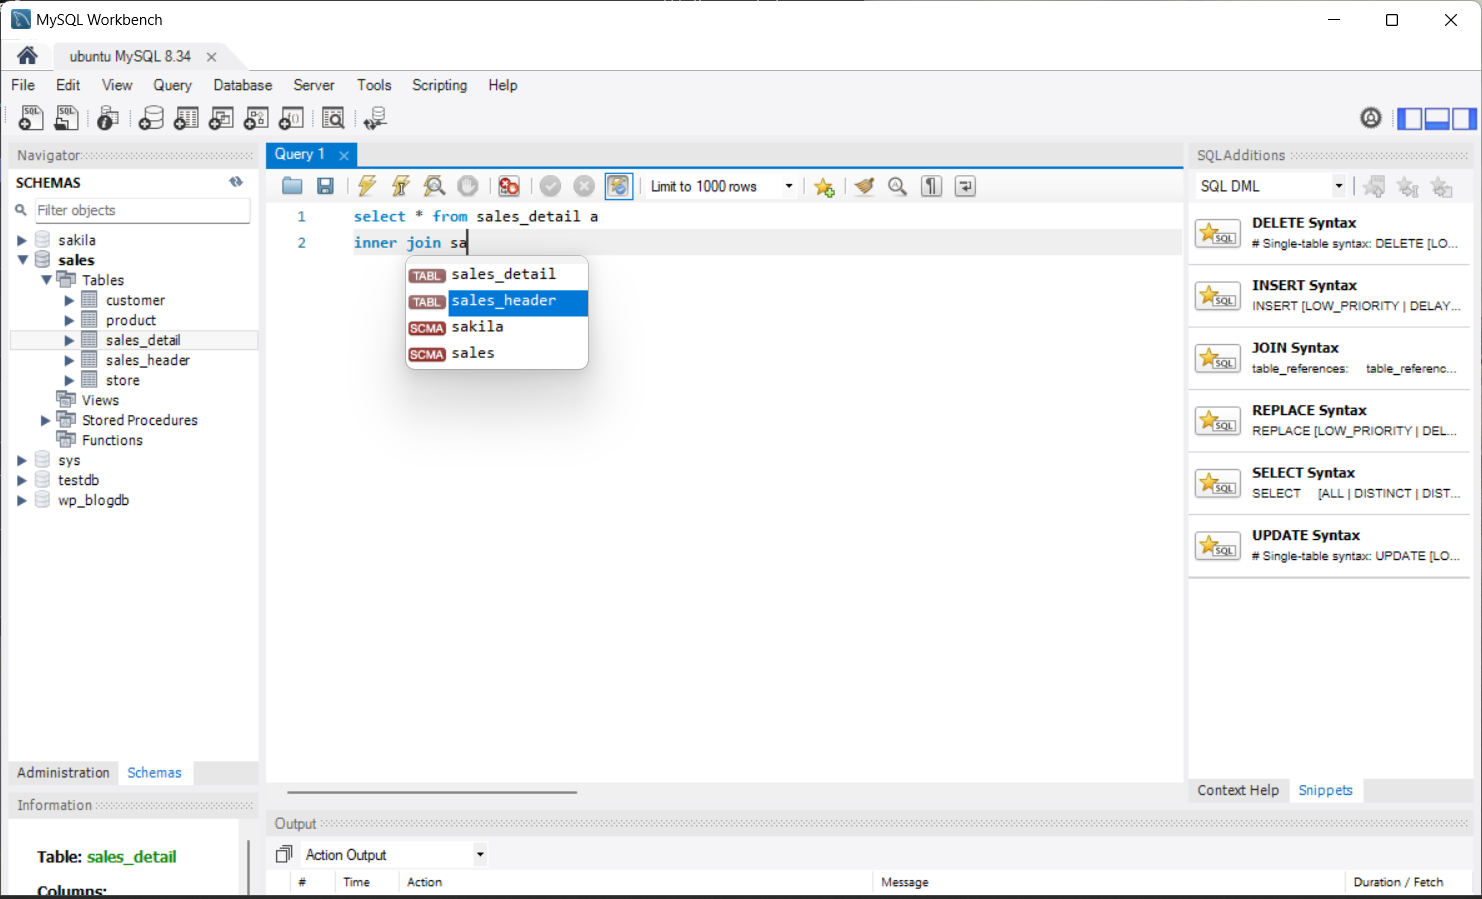The image size is (1482, 899).
Task: Rollback transaction icon
Action: coord(584,186)
